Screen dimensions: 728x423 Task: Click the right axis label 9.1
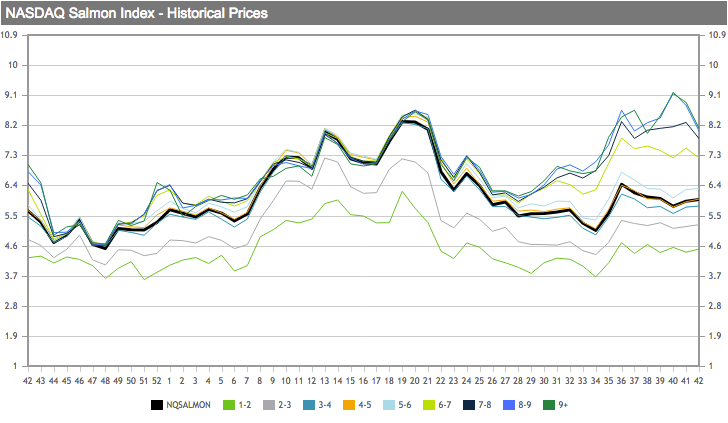(x=715, y=95)
